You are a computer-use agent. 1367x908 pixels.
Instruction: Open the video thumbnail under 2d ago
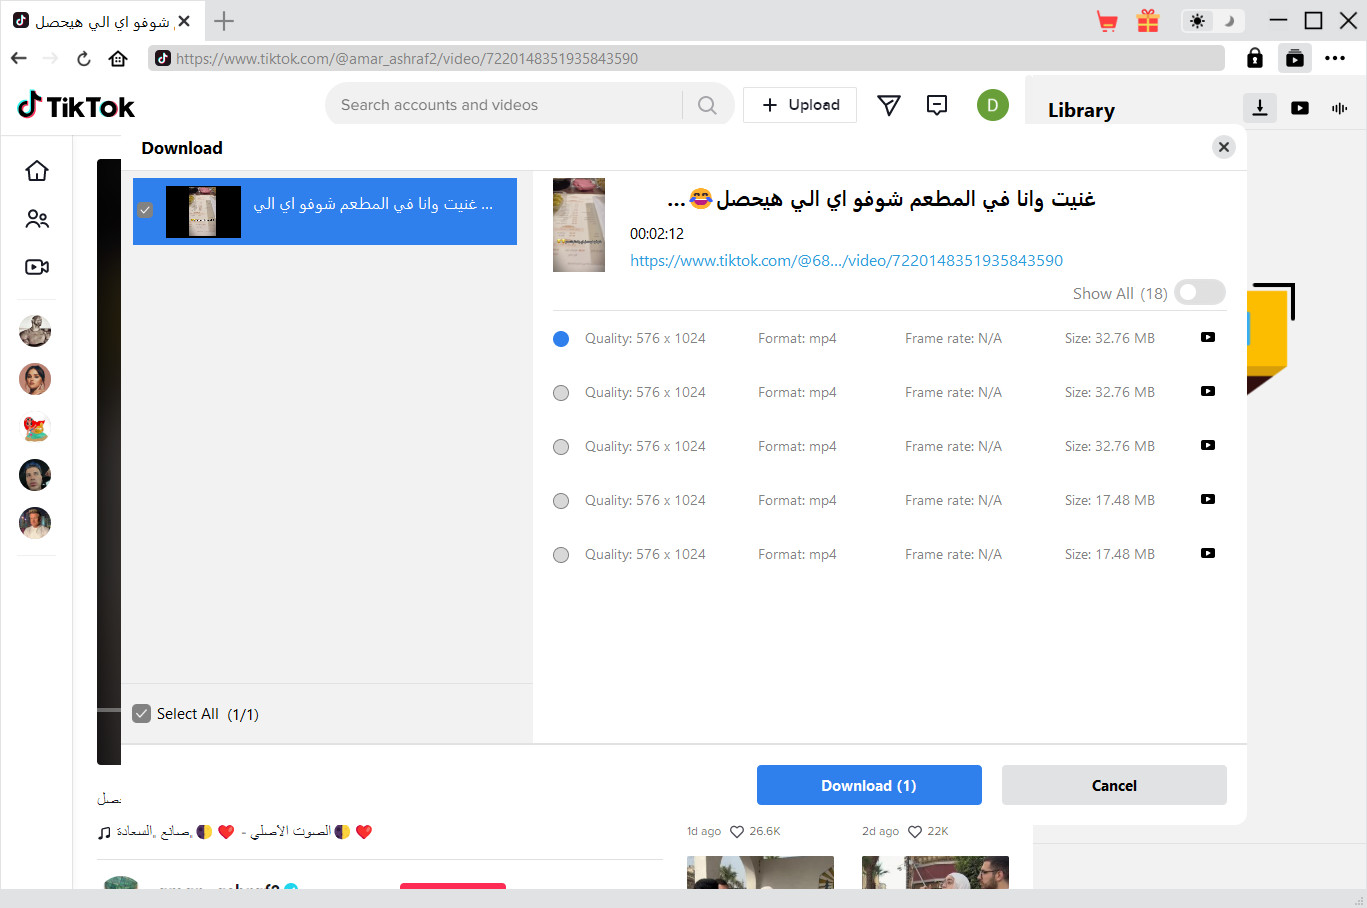(935, 872)
